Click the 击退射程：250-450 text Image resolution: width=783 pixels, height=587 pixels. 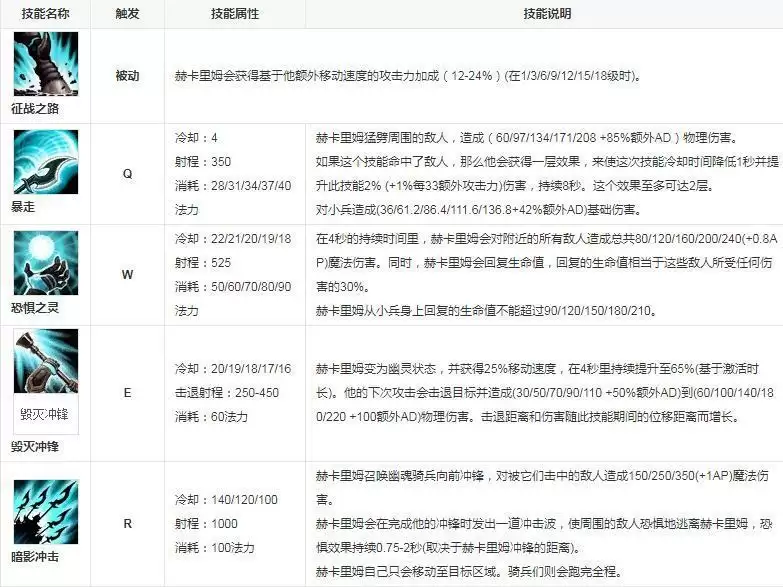click(227, 393)
